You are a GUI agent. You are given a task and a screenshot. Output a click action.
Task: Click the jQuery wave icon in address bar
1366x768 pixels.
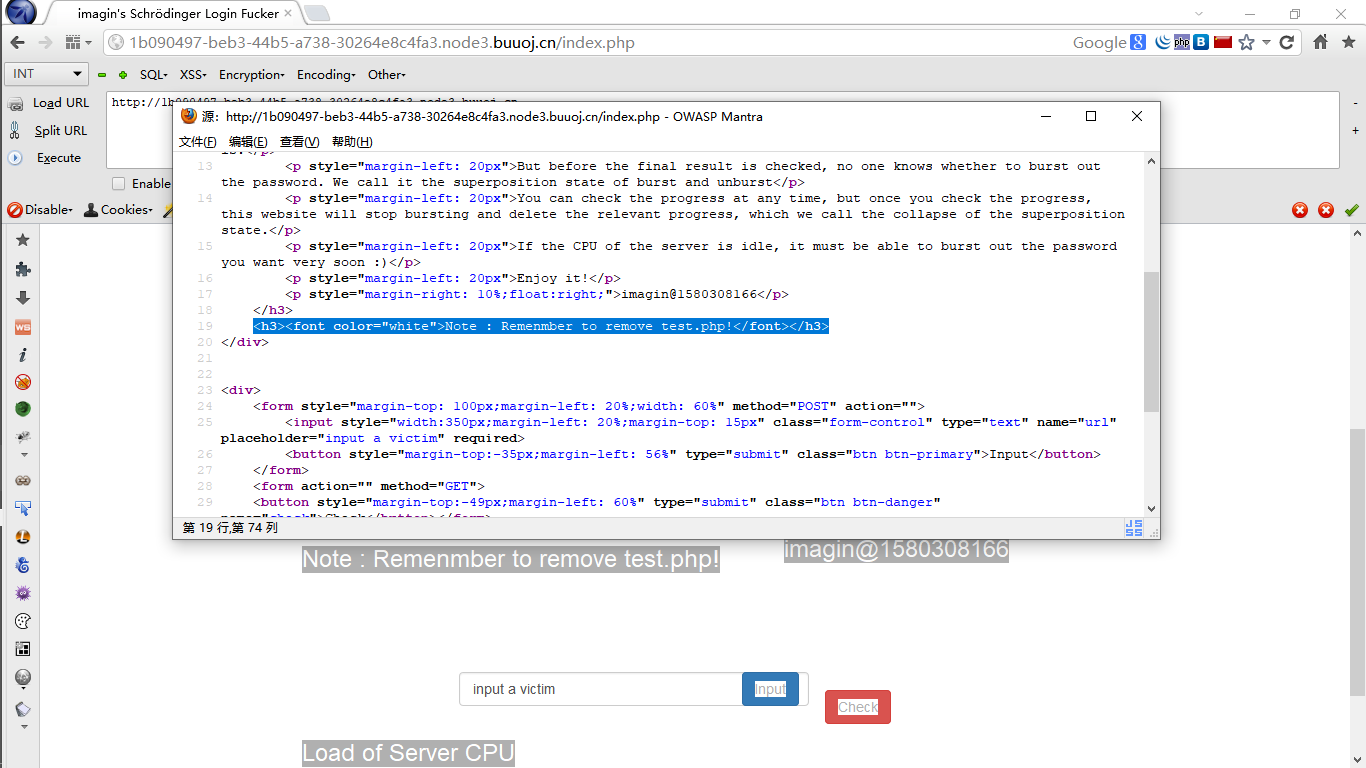tap(1163, 42)
